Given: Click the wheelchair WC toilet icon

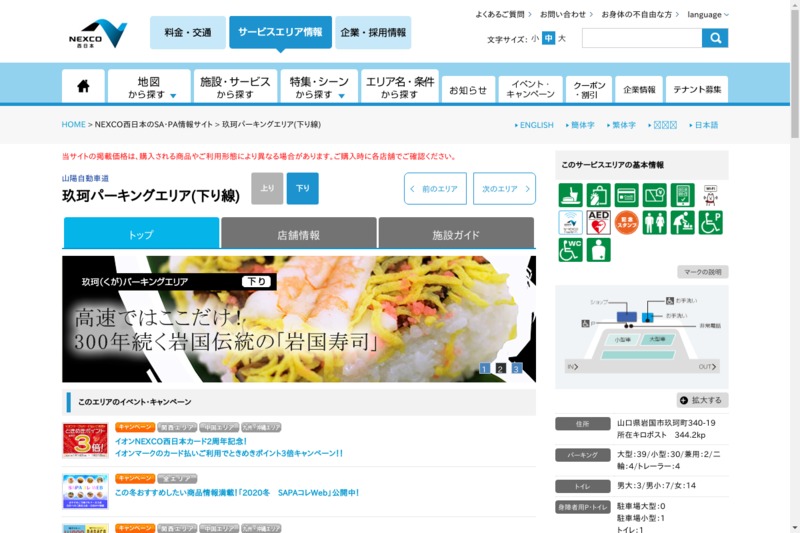Looking at the screenshot, I should coord(571,250).
